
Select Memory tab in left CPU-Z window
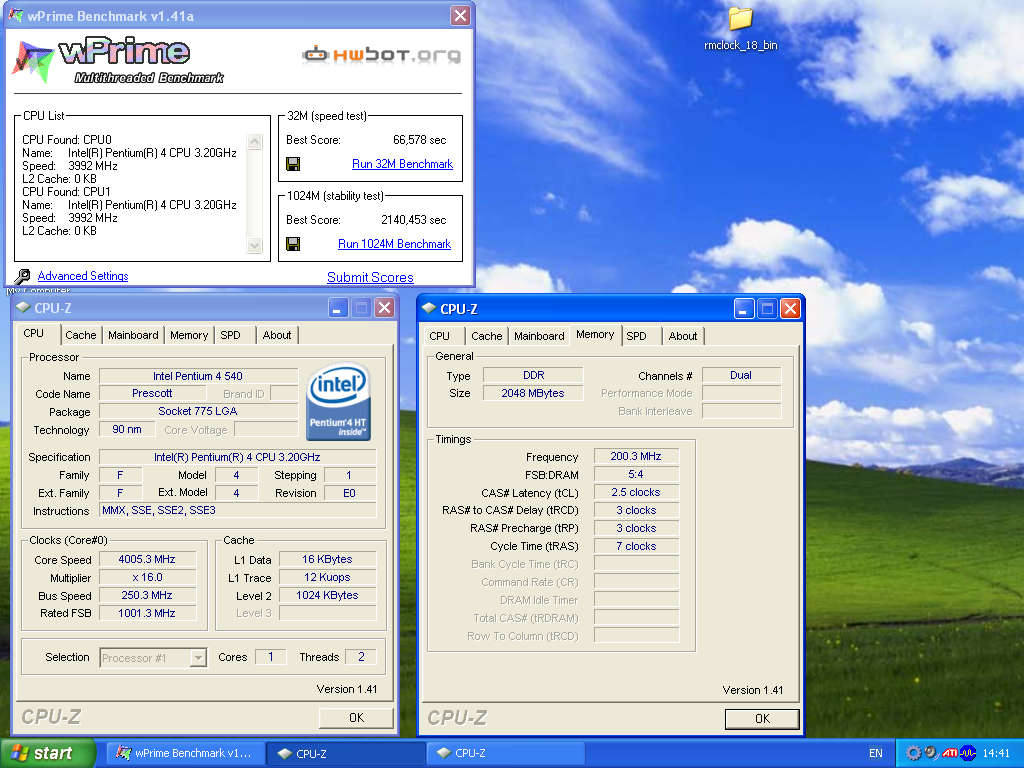[189, 335]
